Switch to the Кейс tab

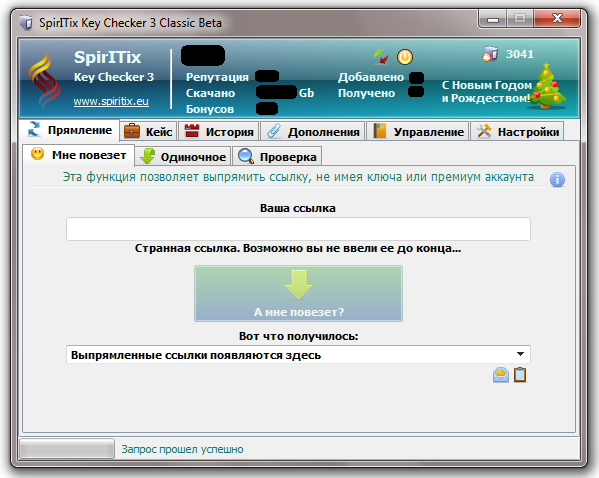click(148, 132)
